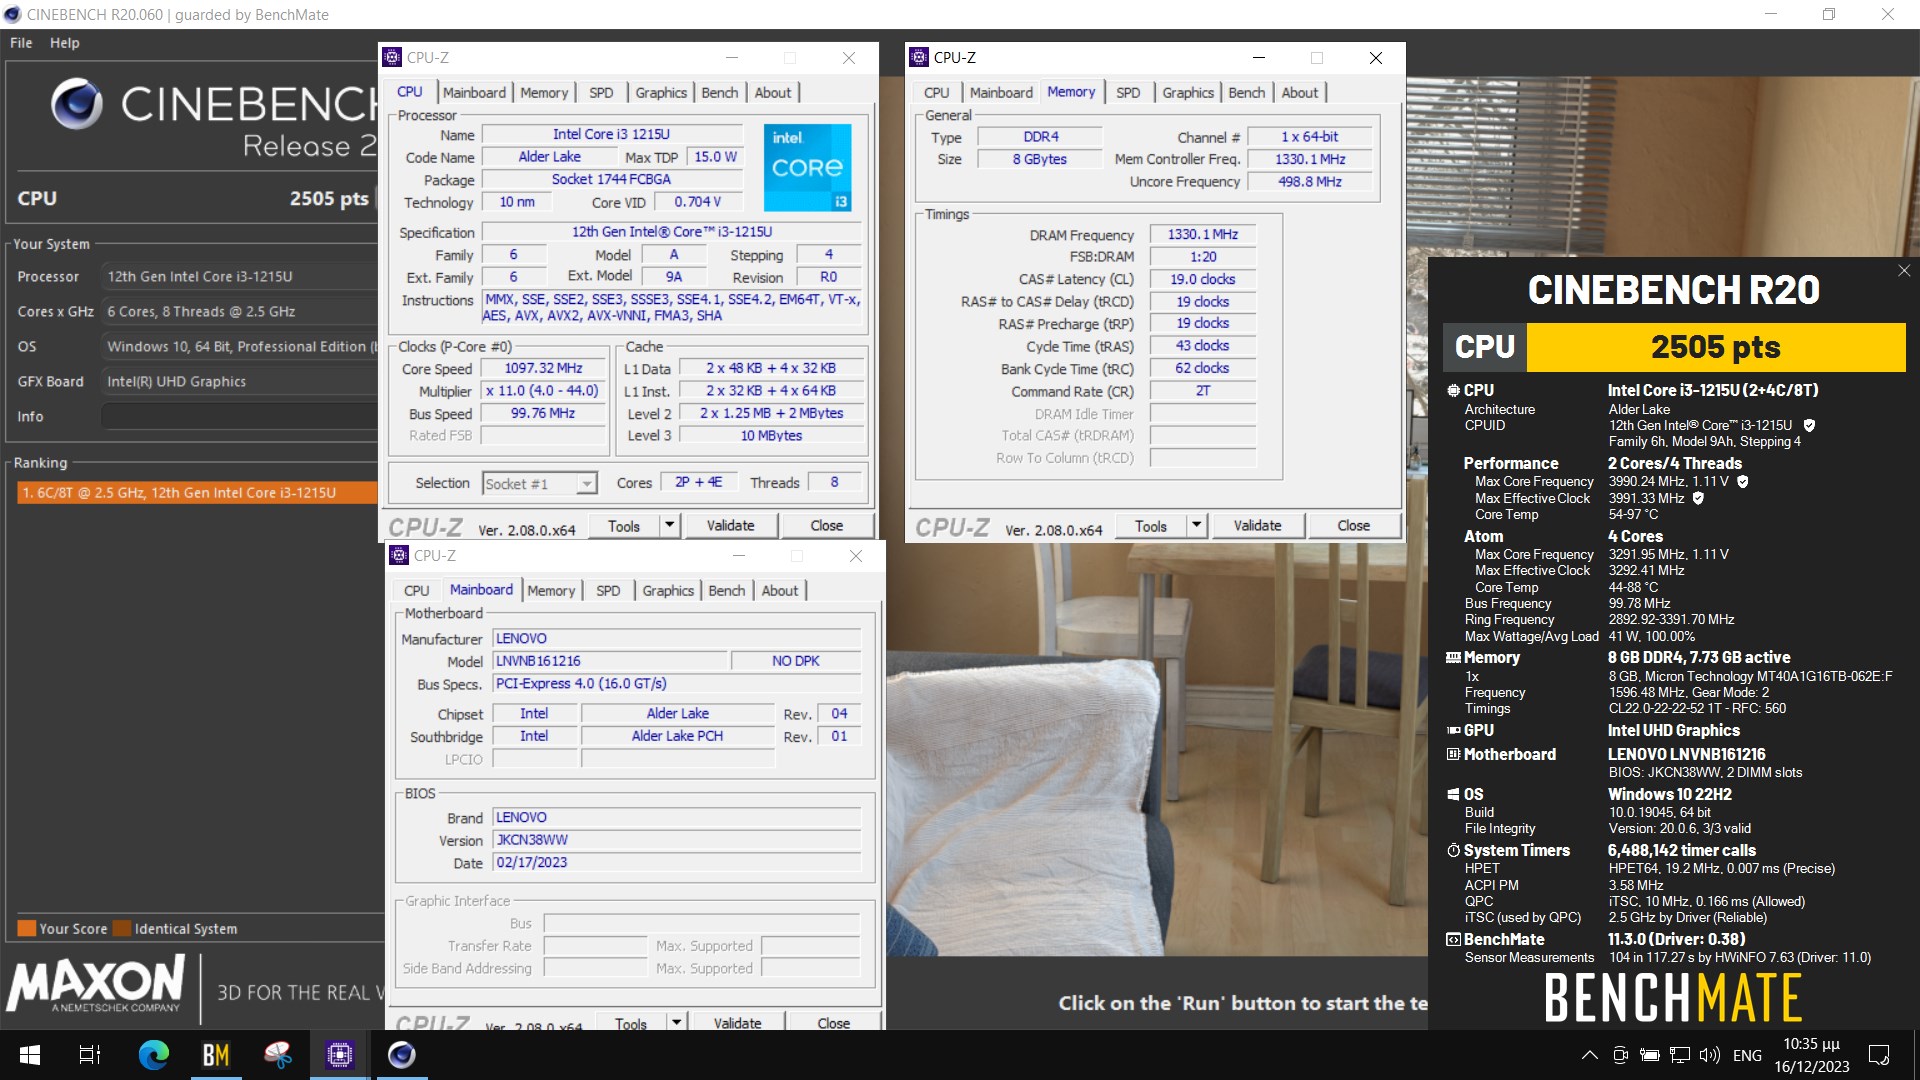Open notification center icon
Screen dimensions: 1920x1080
(1879, 1055)
